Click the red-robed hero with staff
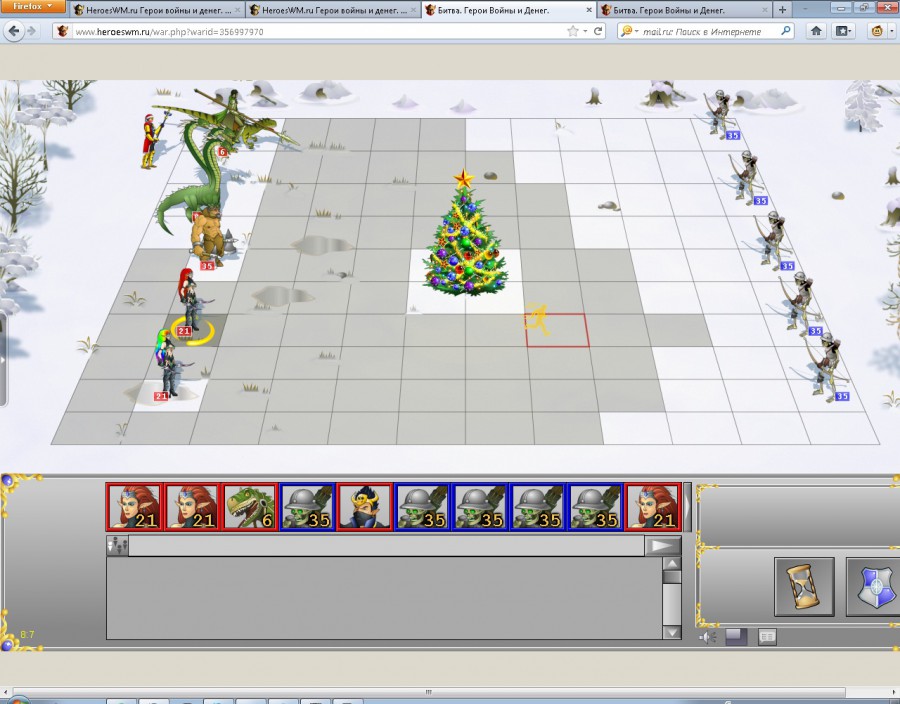 [152, 139]
